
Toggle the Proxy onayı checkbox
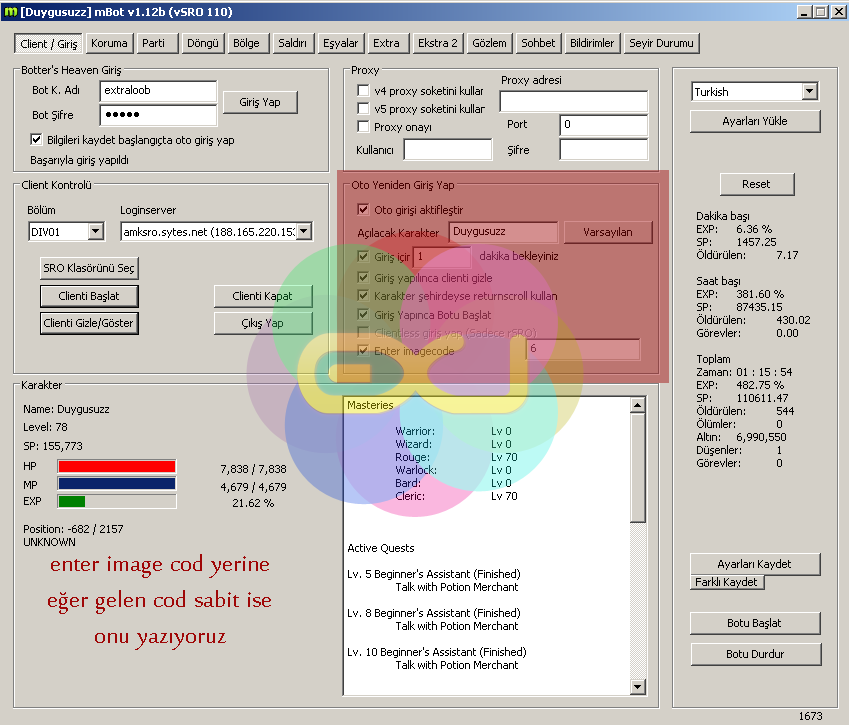coord(363,127)
